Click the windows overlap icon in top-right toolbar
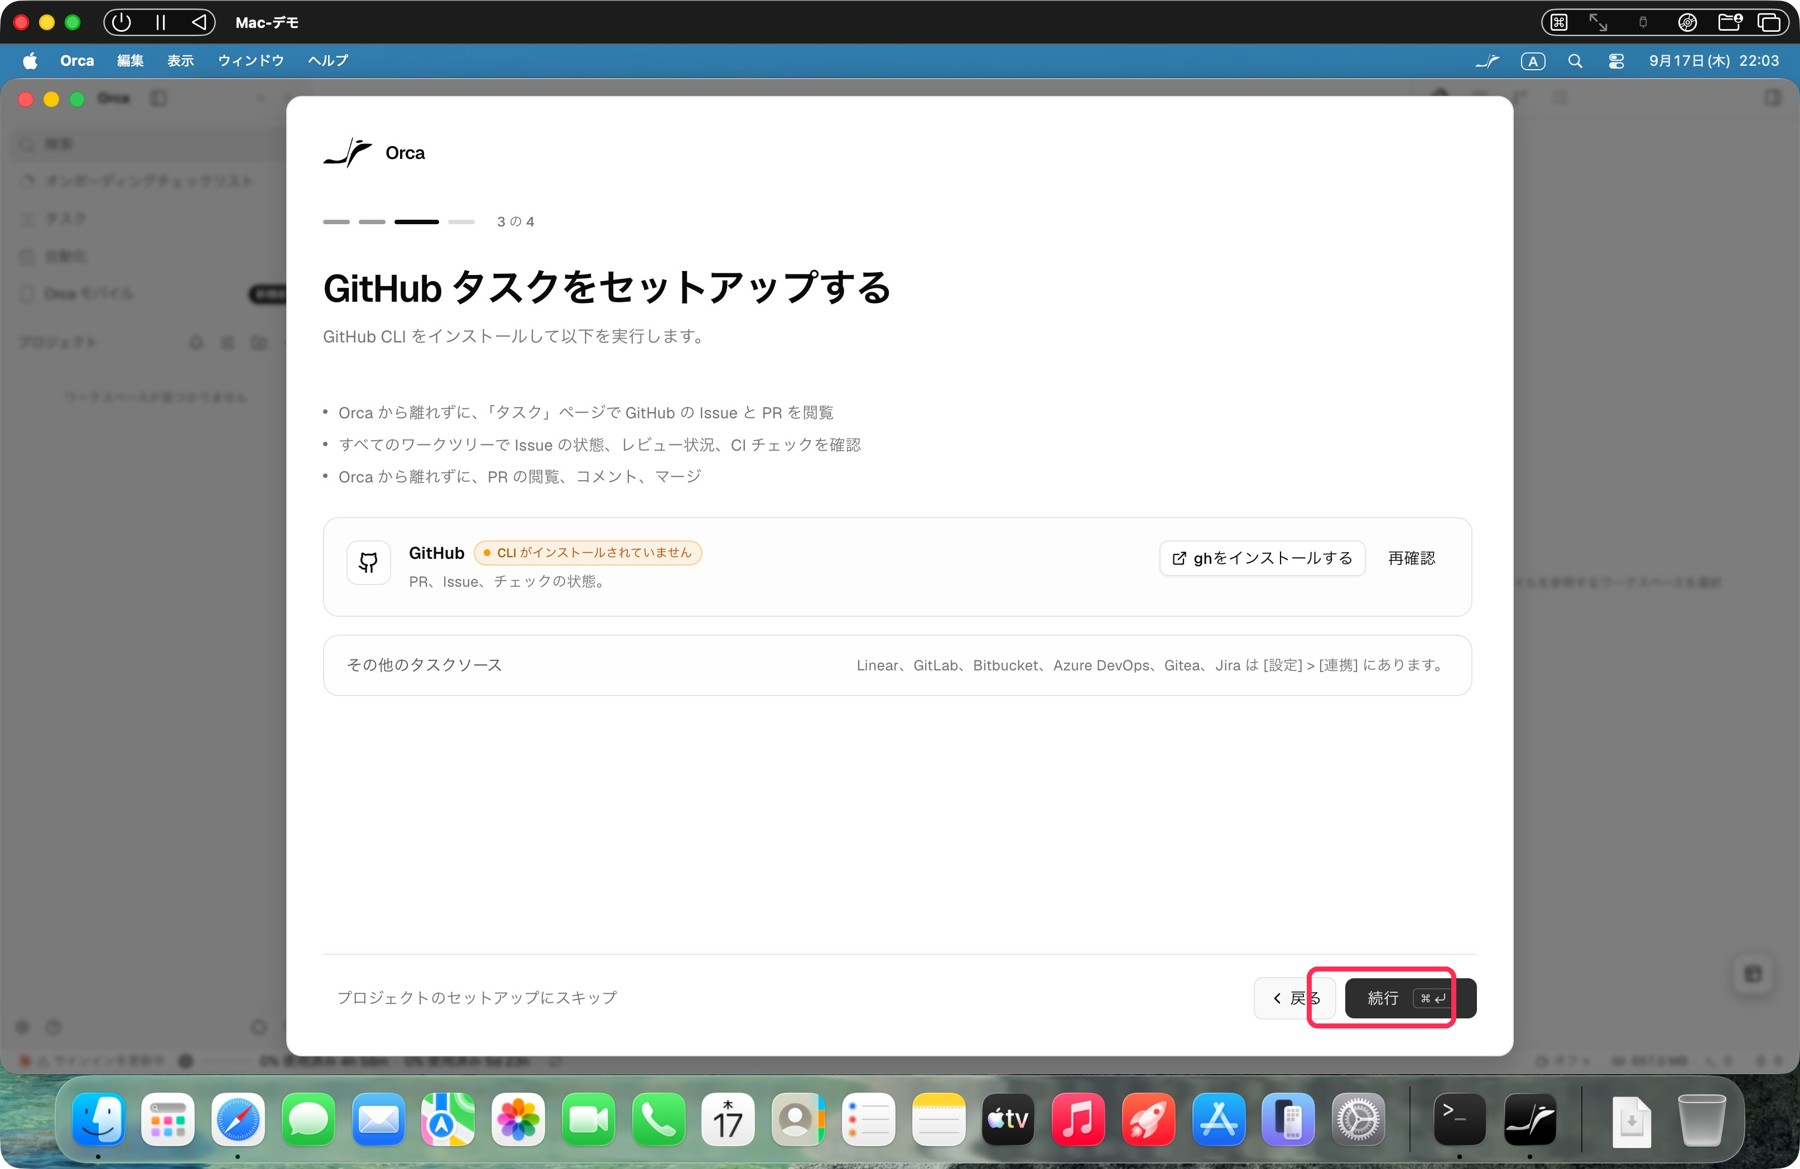Screen dimensions: 1800x1169 (1769, 22)
